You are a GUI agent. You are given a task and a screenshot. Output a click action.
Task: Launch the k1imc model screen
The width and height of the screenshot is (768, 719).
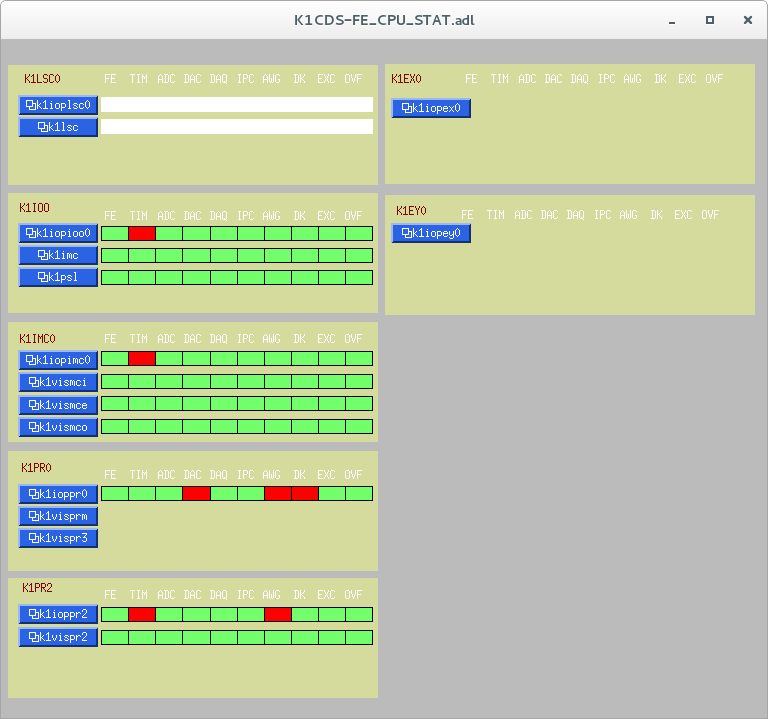coord(58,255)
